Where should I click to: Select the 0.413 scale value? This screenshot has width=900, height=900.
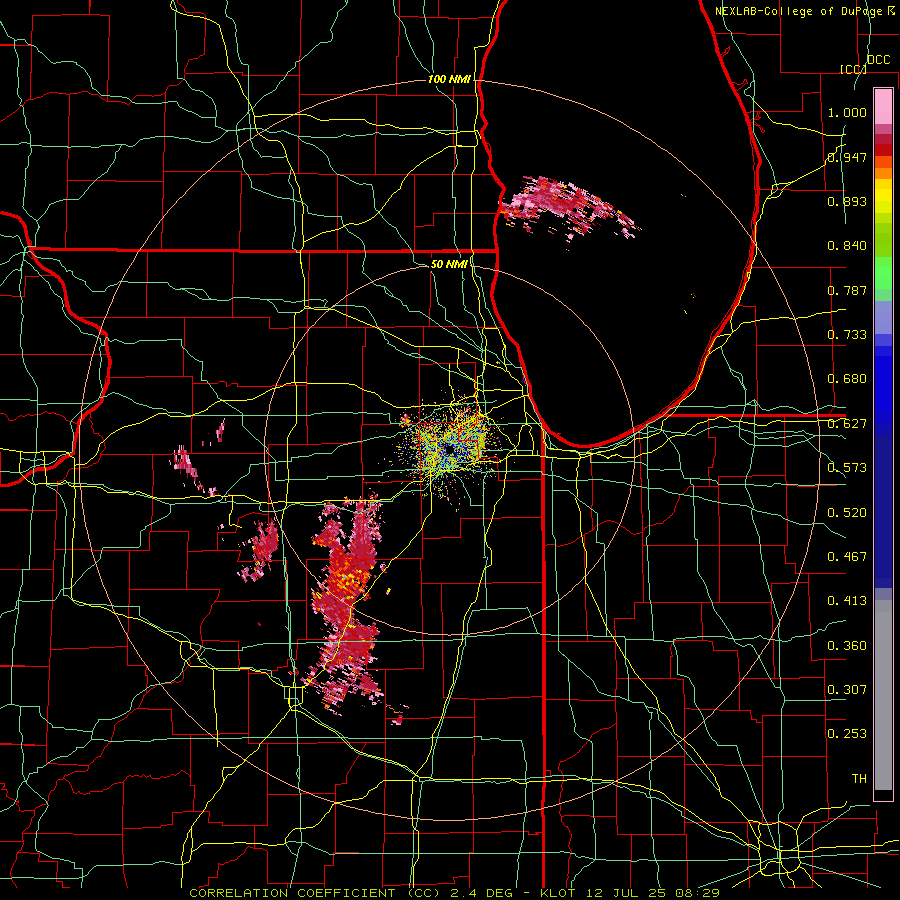[x=847, y=601]
